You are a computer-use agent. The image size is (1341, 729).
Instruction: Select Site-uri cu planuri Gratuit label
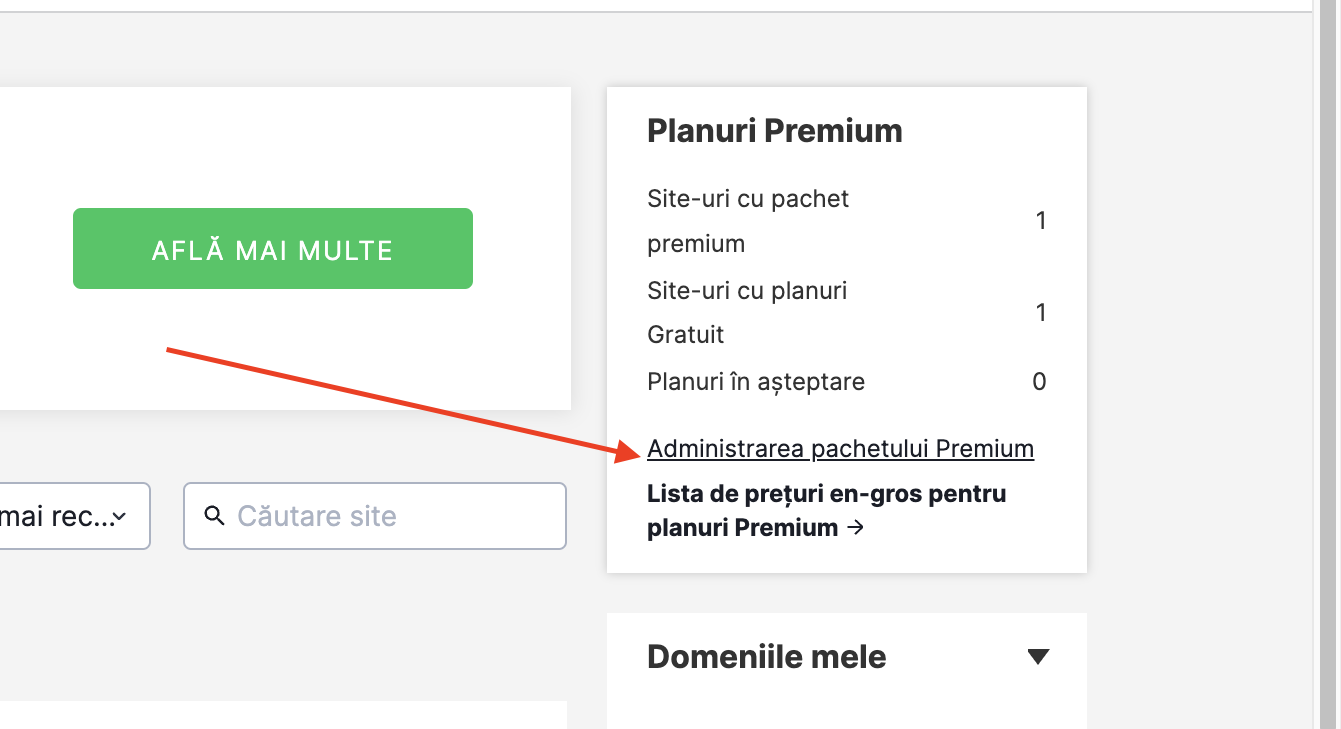pos(746,312)
